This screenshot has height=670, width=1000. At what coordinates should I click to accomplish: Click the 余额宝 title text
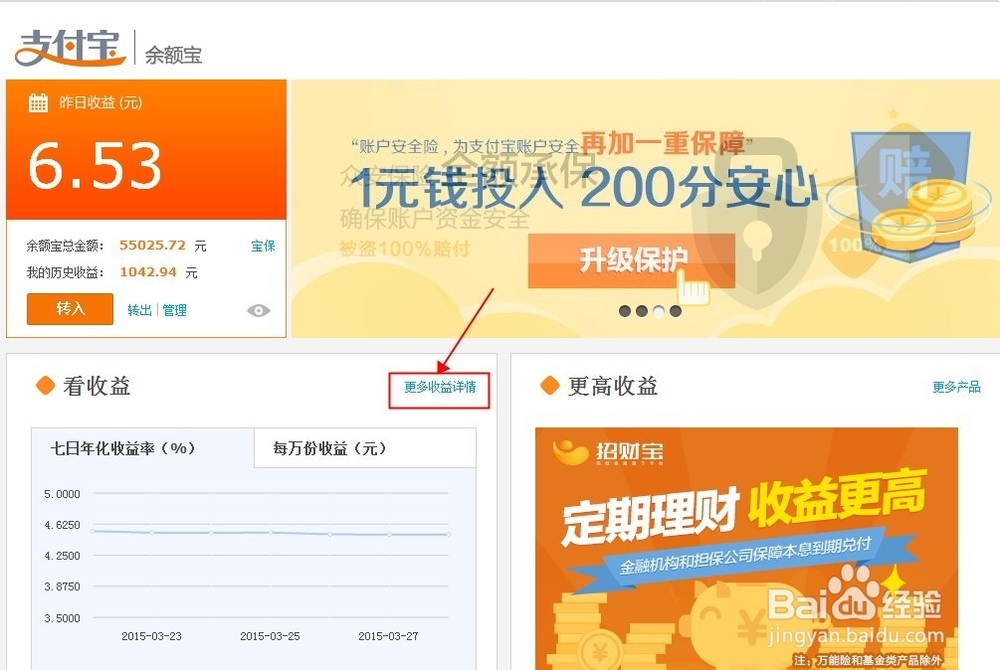tap(173, 55)
